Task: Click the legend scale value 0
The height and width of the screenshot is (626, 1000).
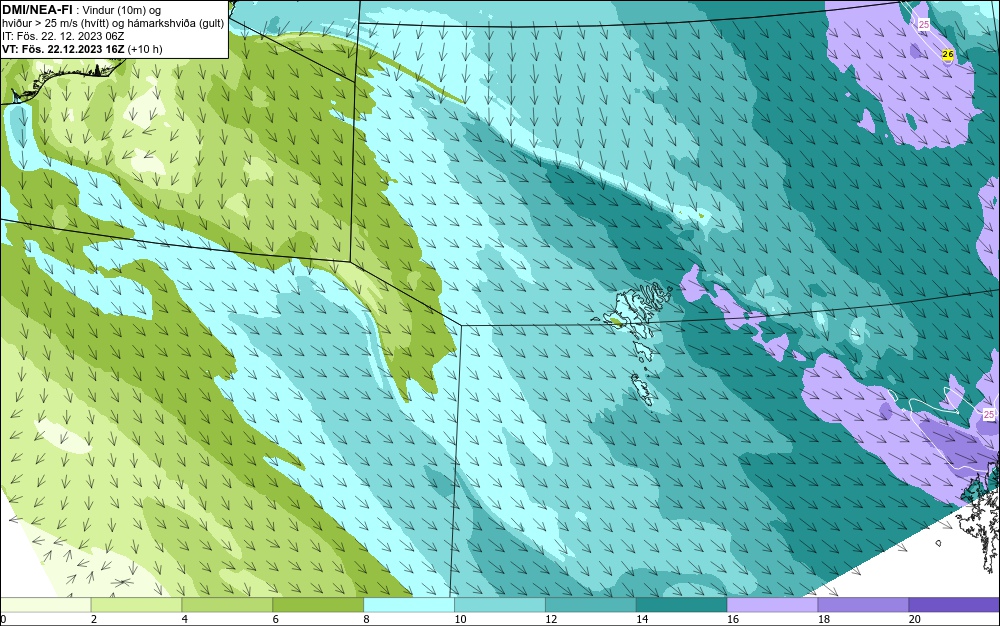Action: click(x=3, y=619)
